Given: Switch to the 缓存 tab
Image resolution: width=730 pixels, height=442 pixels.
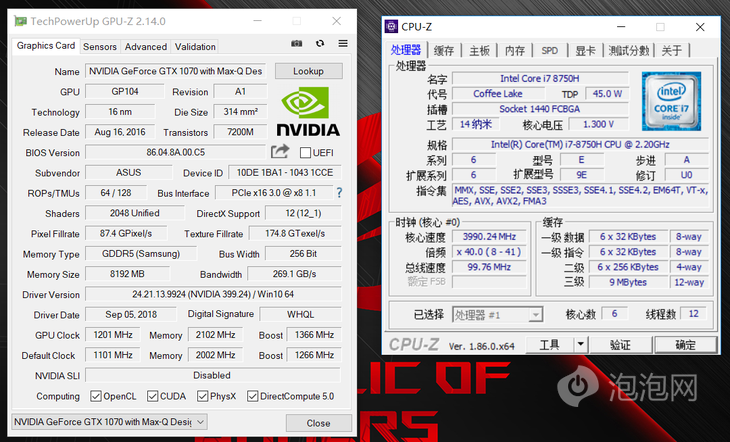Looking at the screenshot, I should point(444,50).
